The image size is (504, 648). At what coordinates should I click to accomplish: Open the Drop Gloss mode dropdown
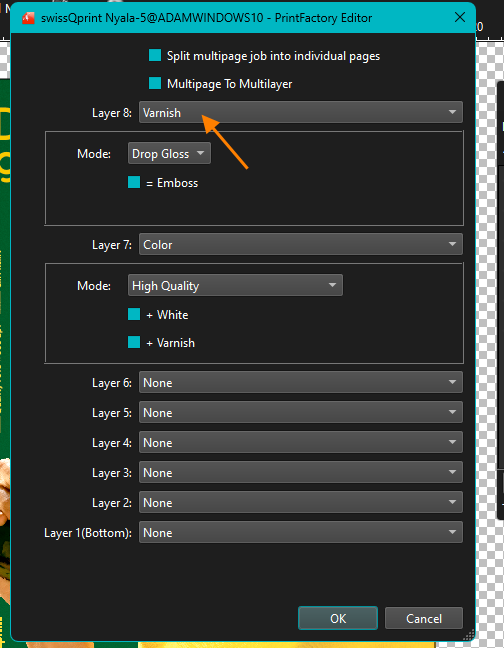[x=169, y=153]
